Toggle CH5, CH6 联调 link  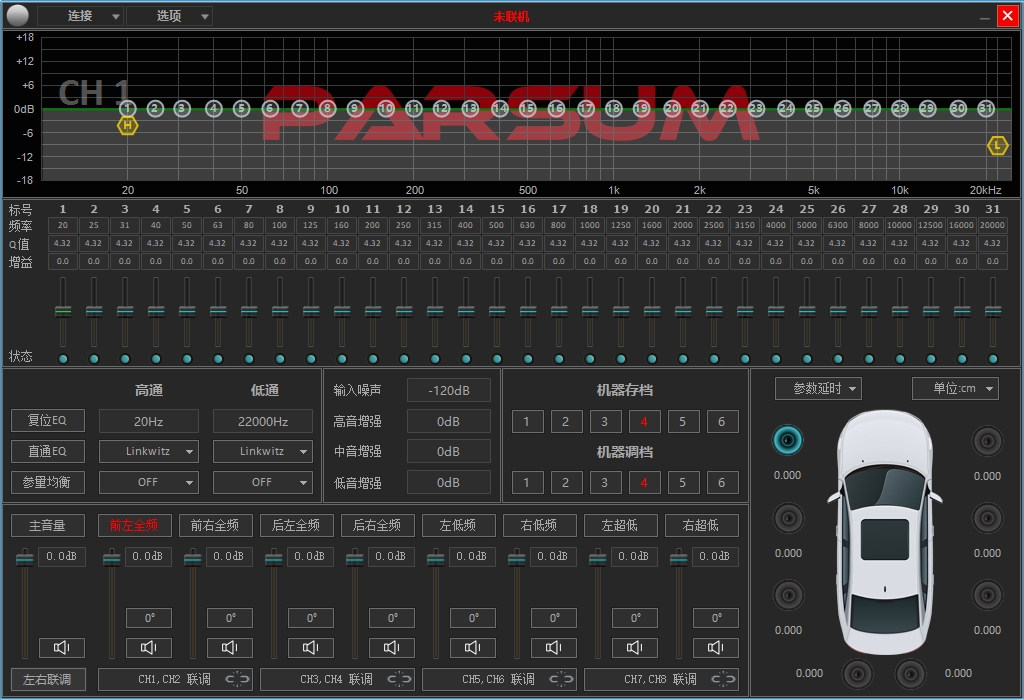[x=499, y=679]
